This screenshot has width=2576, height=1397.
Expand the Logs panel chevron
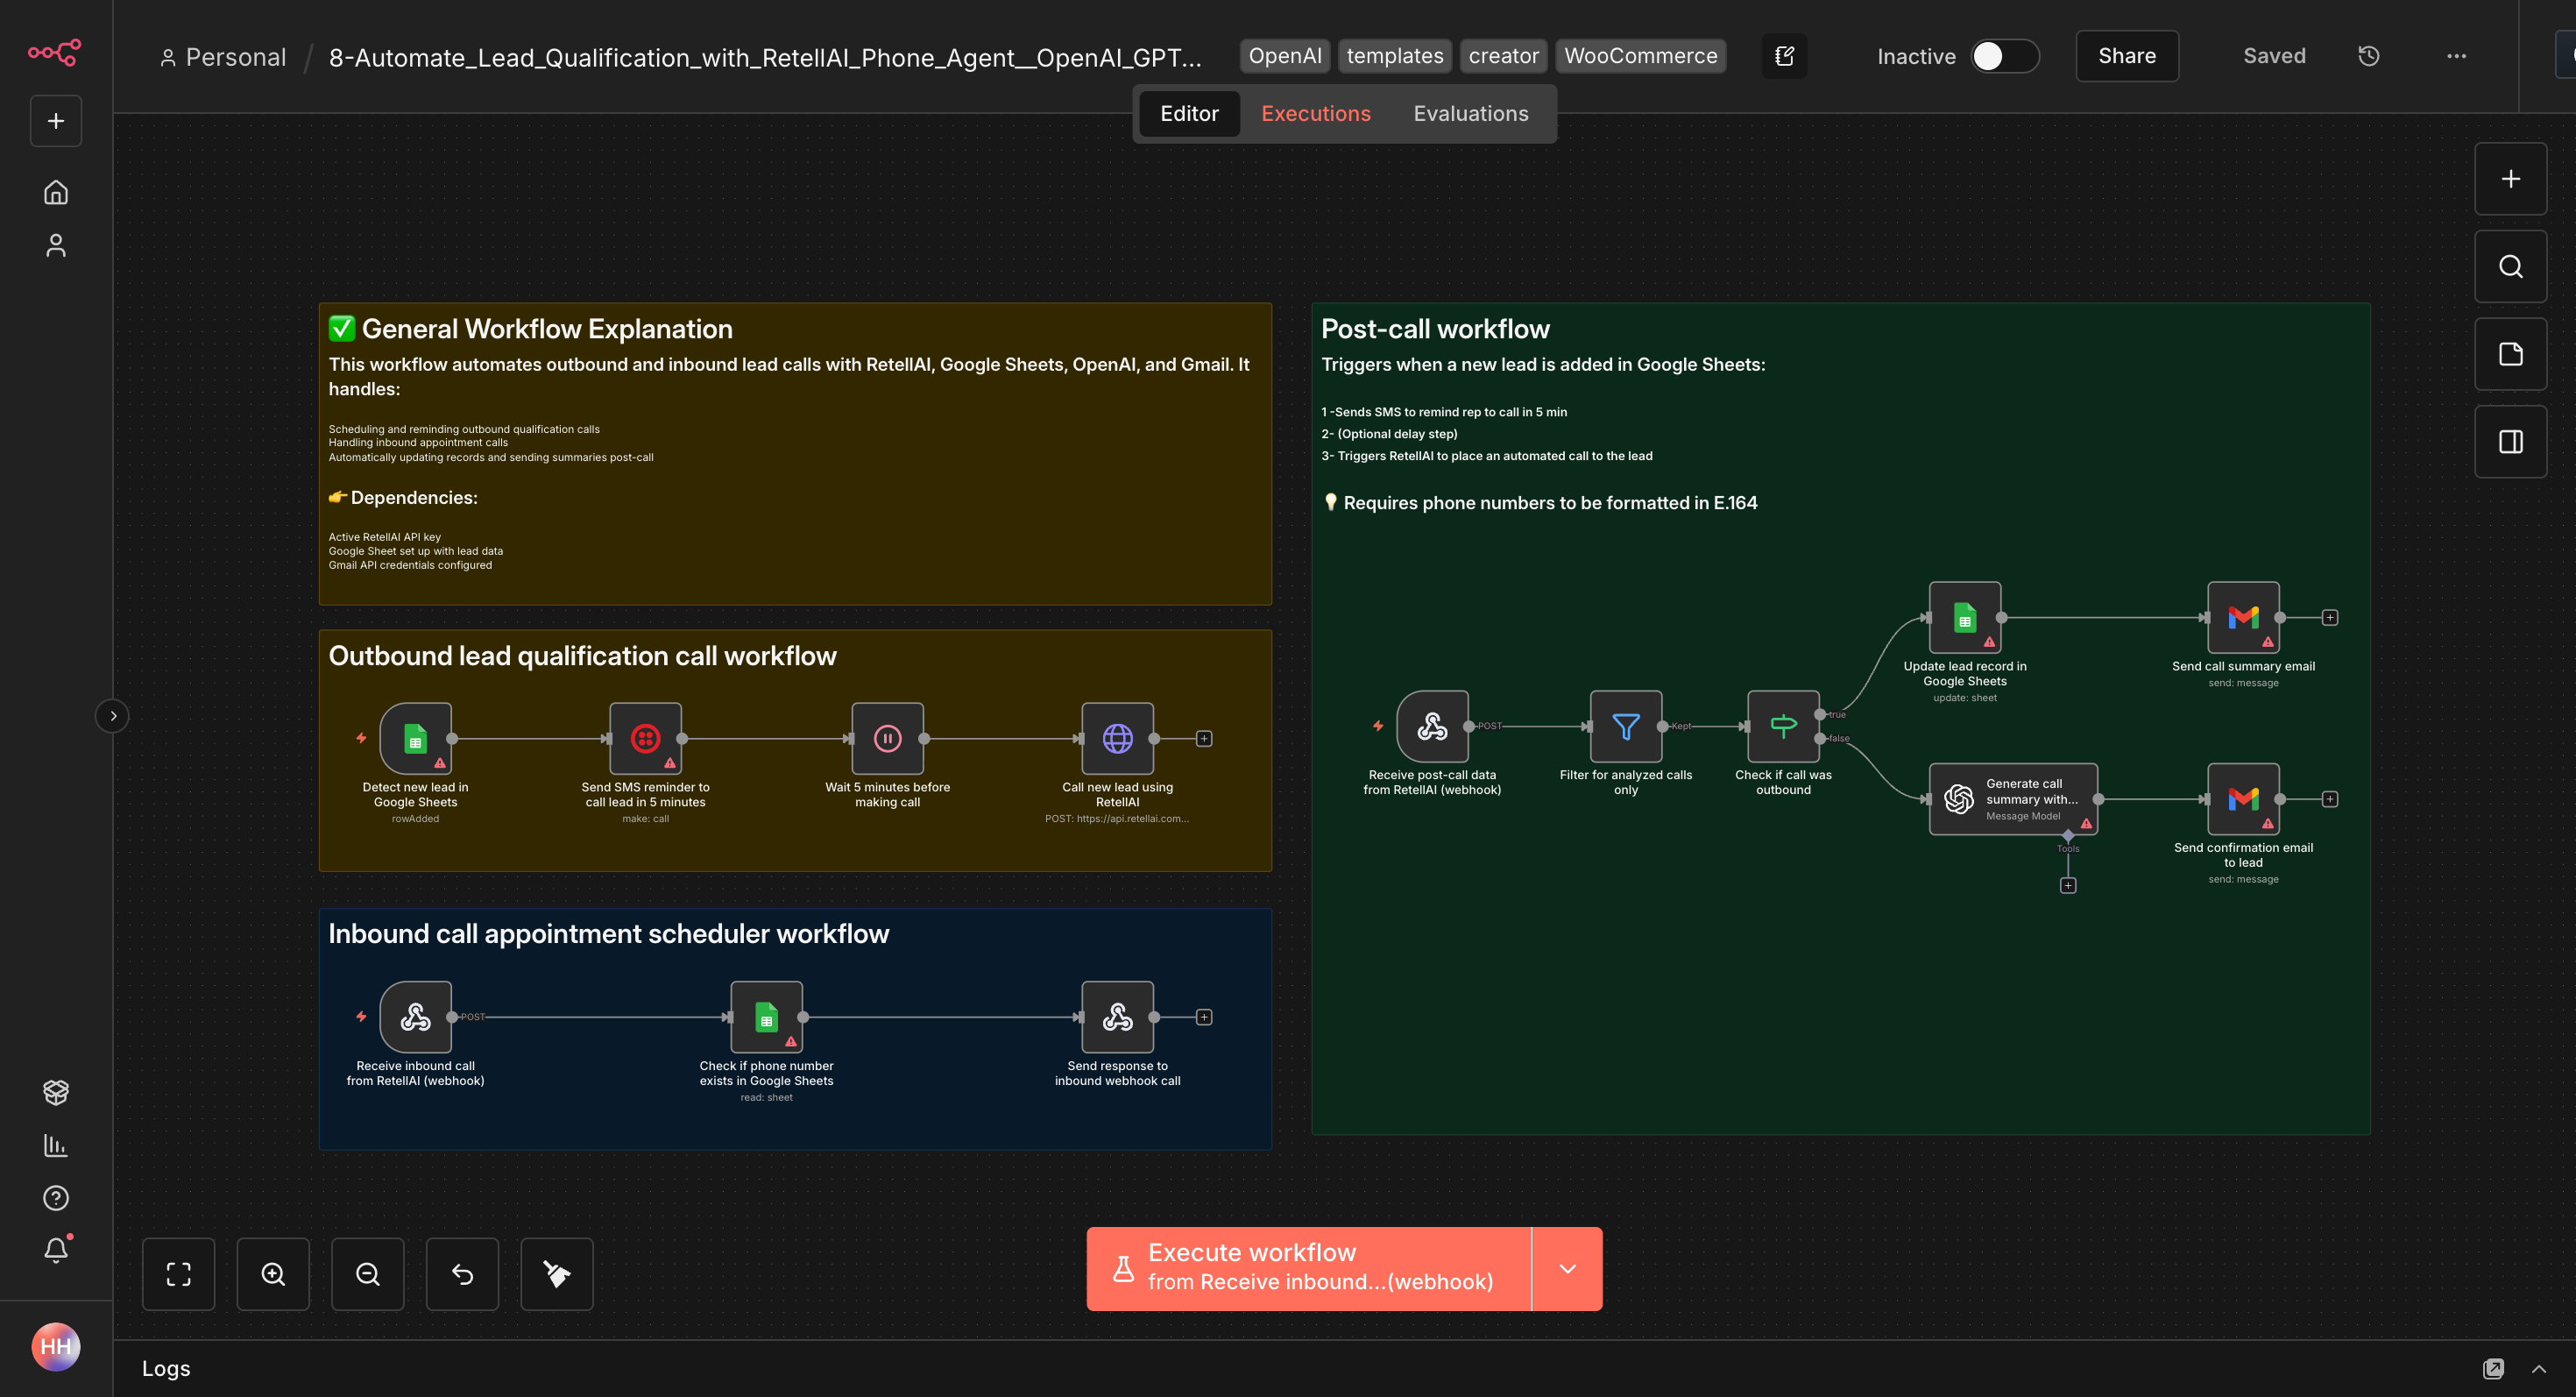2538,1368
